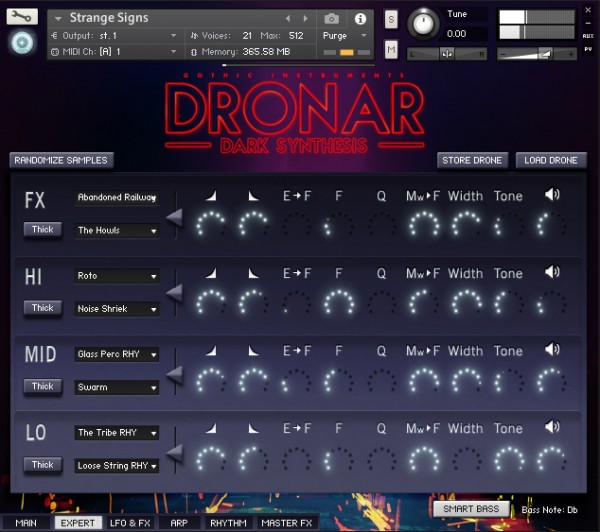Click the MID row sample balance arrow
Viewport: 600px width, 532px height.
click(174, 374)
